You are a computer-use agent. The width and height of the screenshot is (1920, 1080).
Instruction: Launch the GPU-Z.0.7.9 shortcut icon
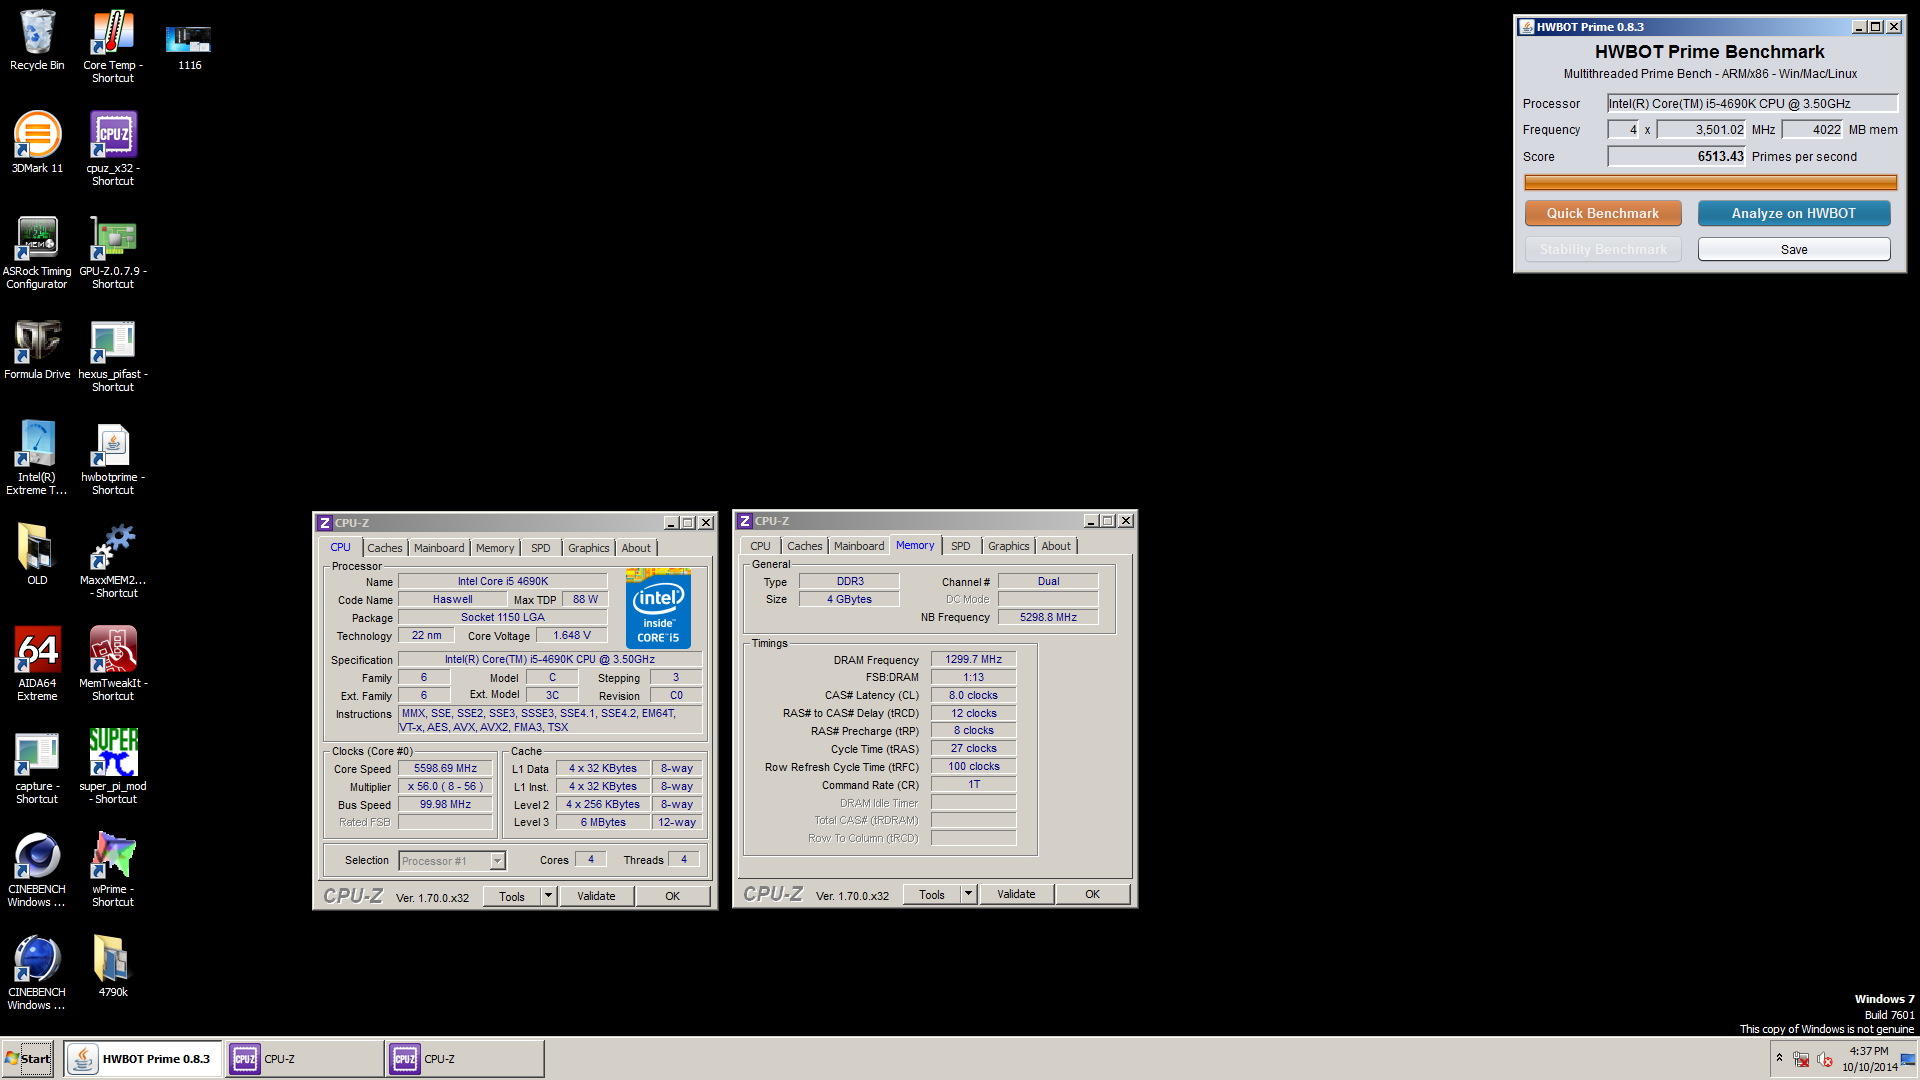pyautogui.click(x=112, y=252)
